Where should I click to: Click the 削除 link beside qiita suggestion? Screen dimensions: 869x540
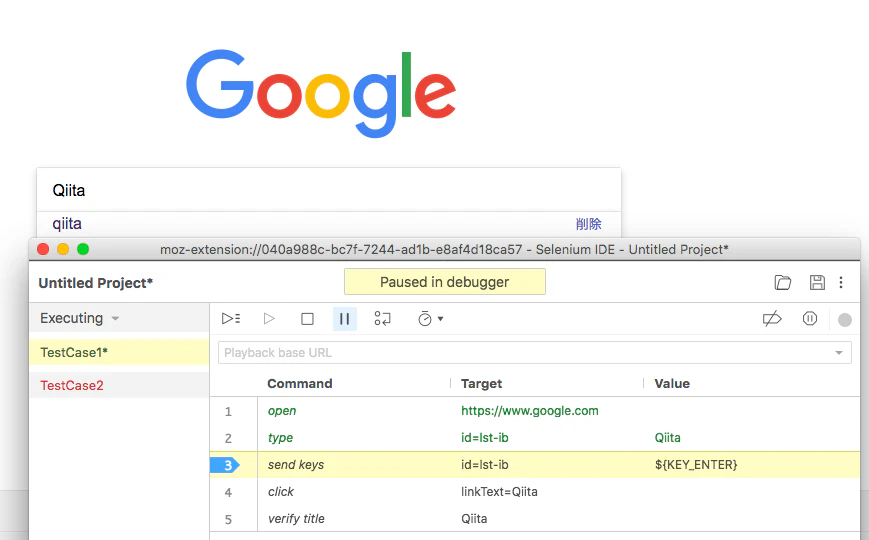coord(589,224)
